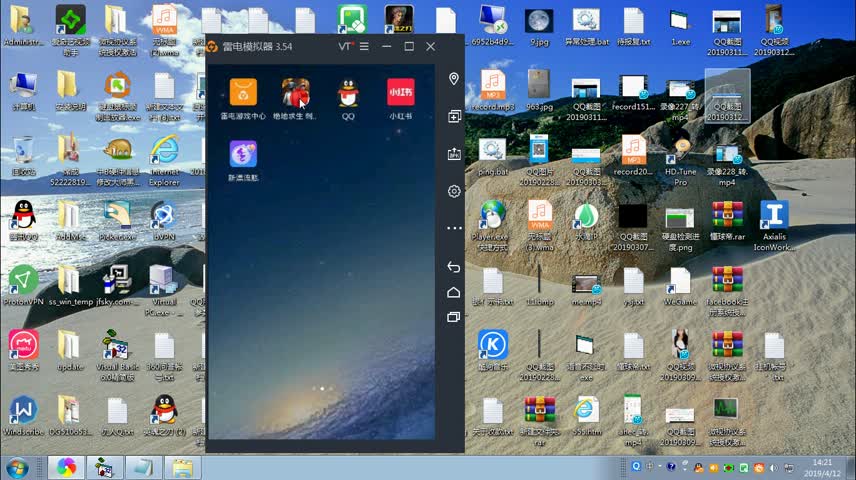Click the notepad taskbar button
Viewport: 856px width, 480px height.
point(144,468)
